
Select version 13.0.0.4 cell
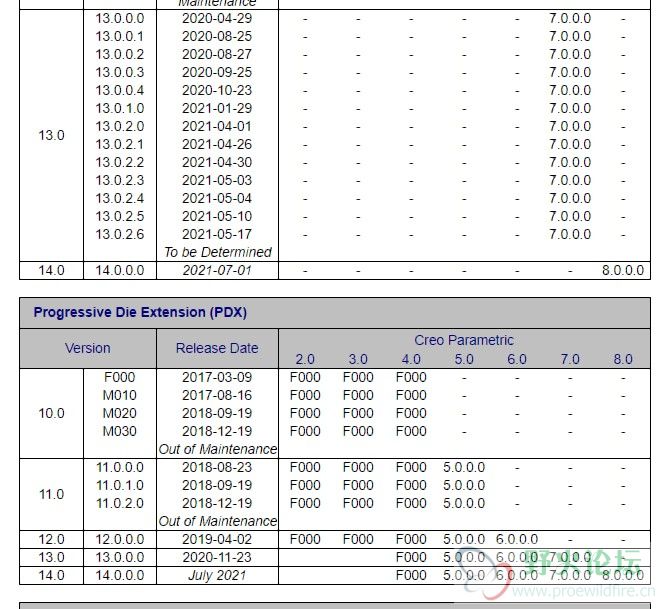click(120, 91)
